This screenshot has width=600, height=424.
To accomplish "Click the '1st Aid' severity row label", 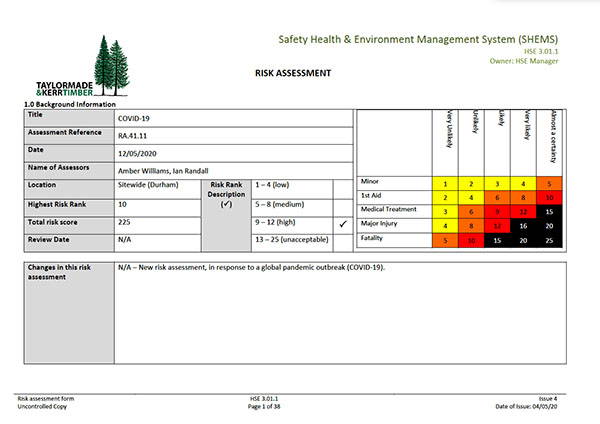I will click(x=371, y=196).
